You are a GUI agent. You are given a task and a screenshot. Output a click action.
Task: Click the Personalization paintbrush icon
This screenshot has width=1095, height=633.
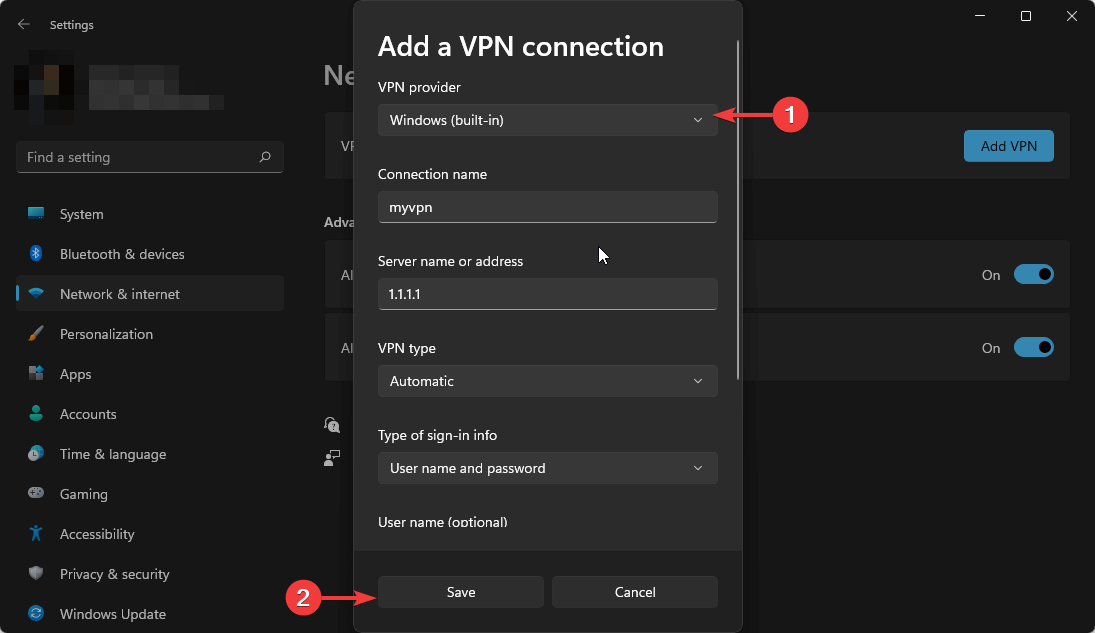[36, 333]
